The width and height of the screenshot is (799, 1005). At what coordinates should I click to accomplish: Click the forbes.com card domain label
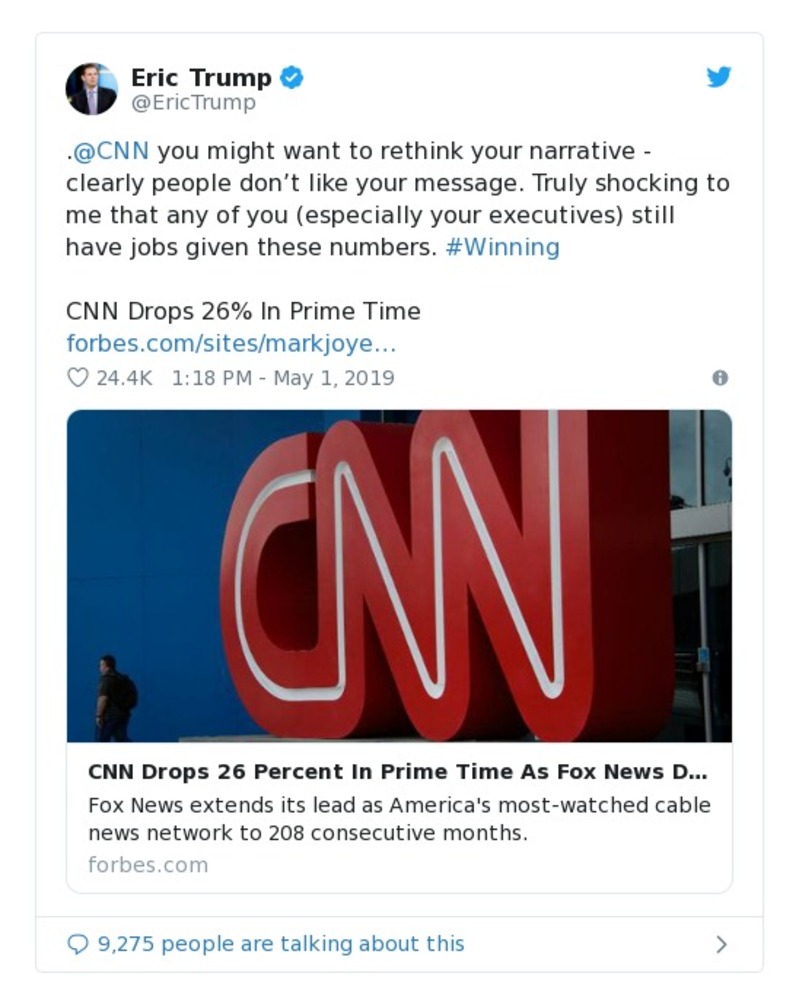148,865
